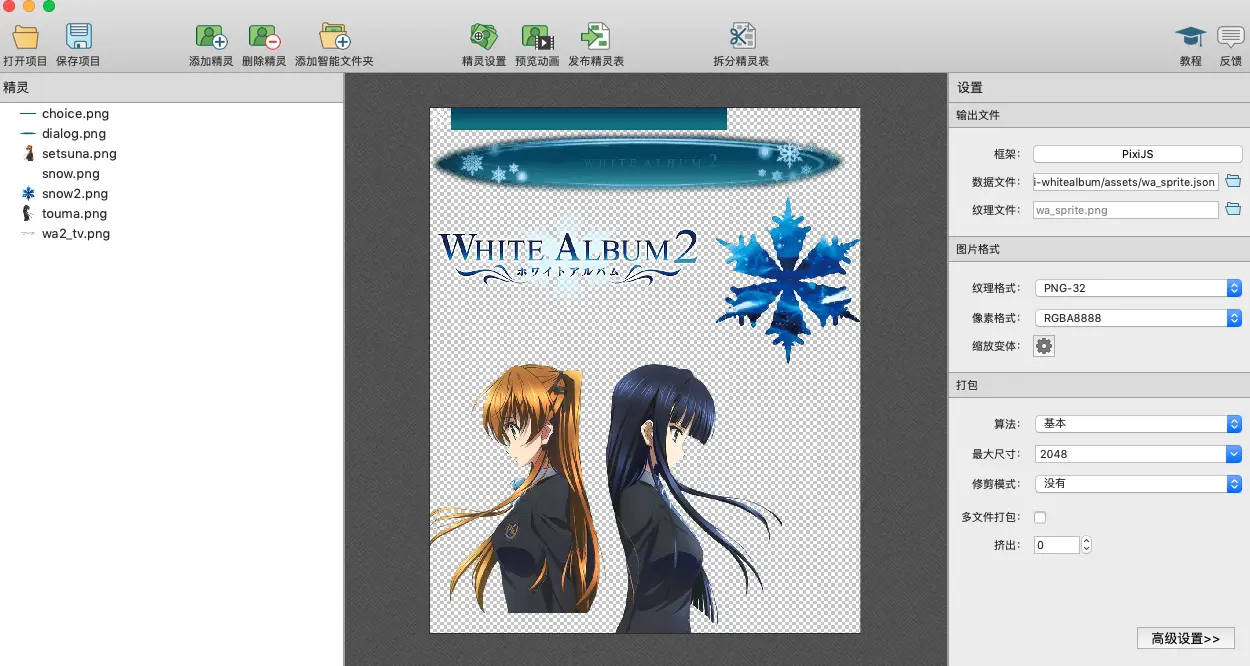Browse folder for 纹理文件 path

[x=1233, y=209]
